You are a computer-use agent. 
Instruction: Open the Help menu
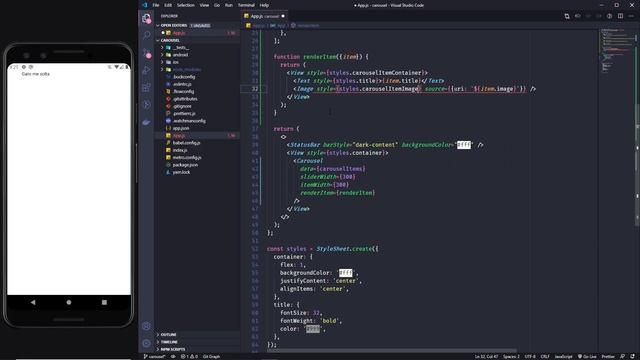(264, 5)
